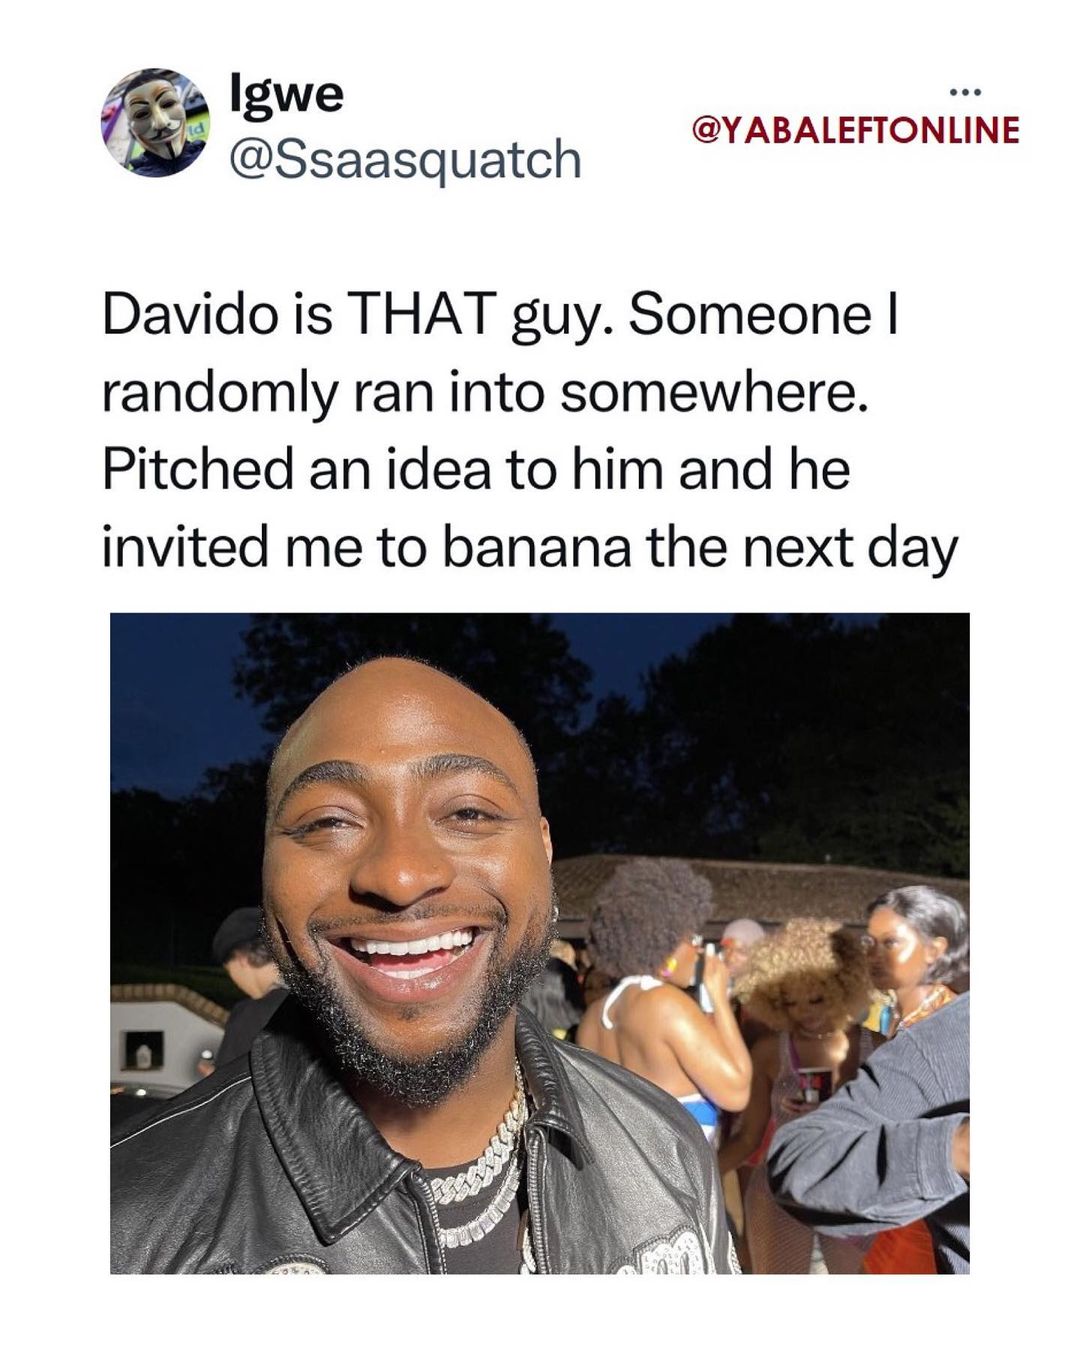Open the display name Igwe
This screenshot has height=1349, width=1080.
point(287,95)
